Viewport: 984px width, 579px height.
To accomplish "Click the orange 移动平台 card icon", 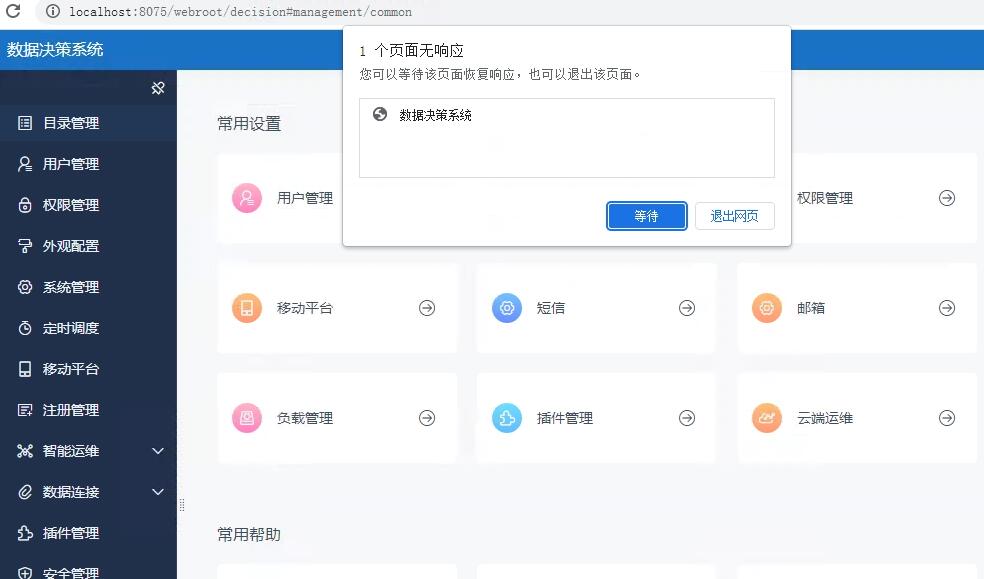I will coord(247,308).
